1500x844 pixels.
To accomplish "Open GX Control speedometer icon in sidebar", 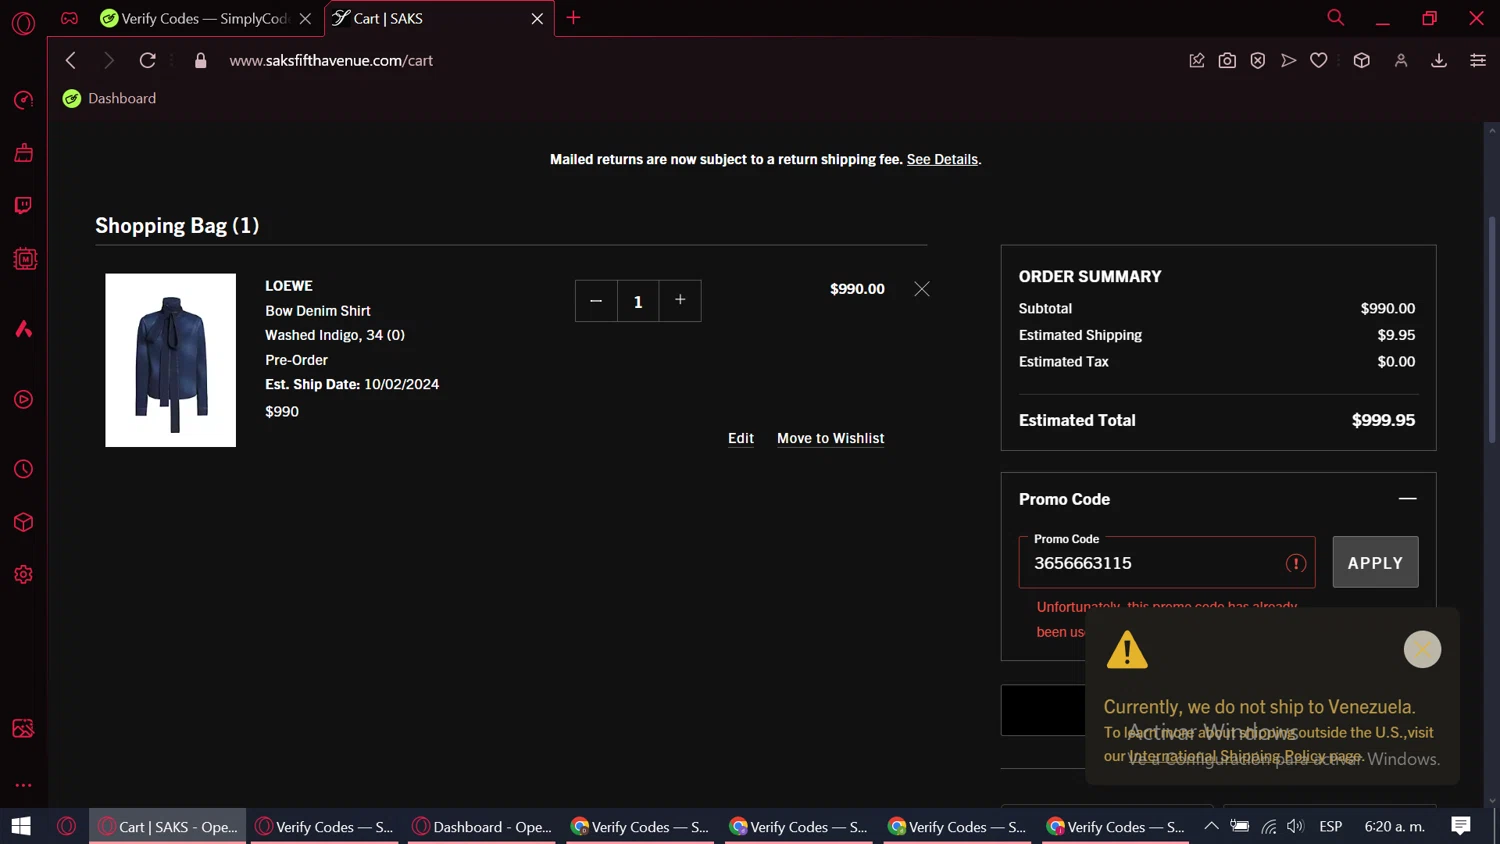I will [23, 100].
